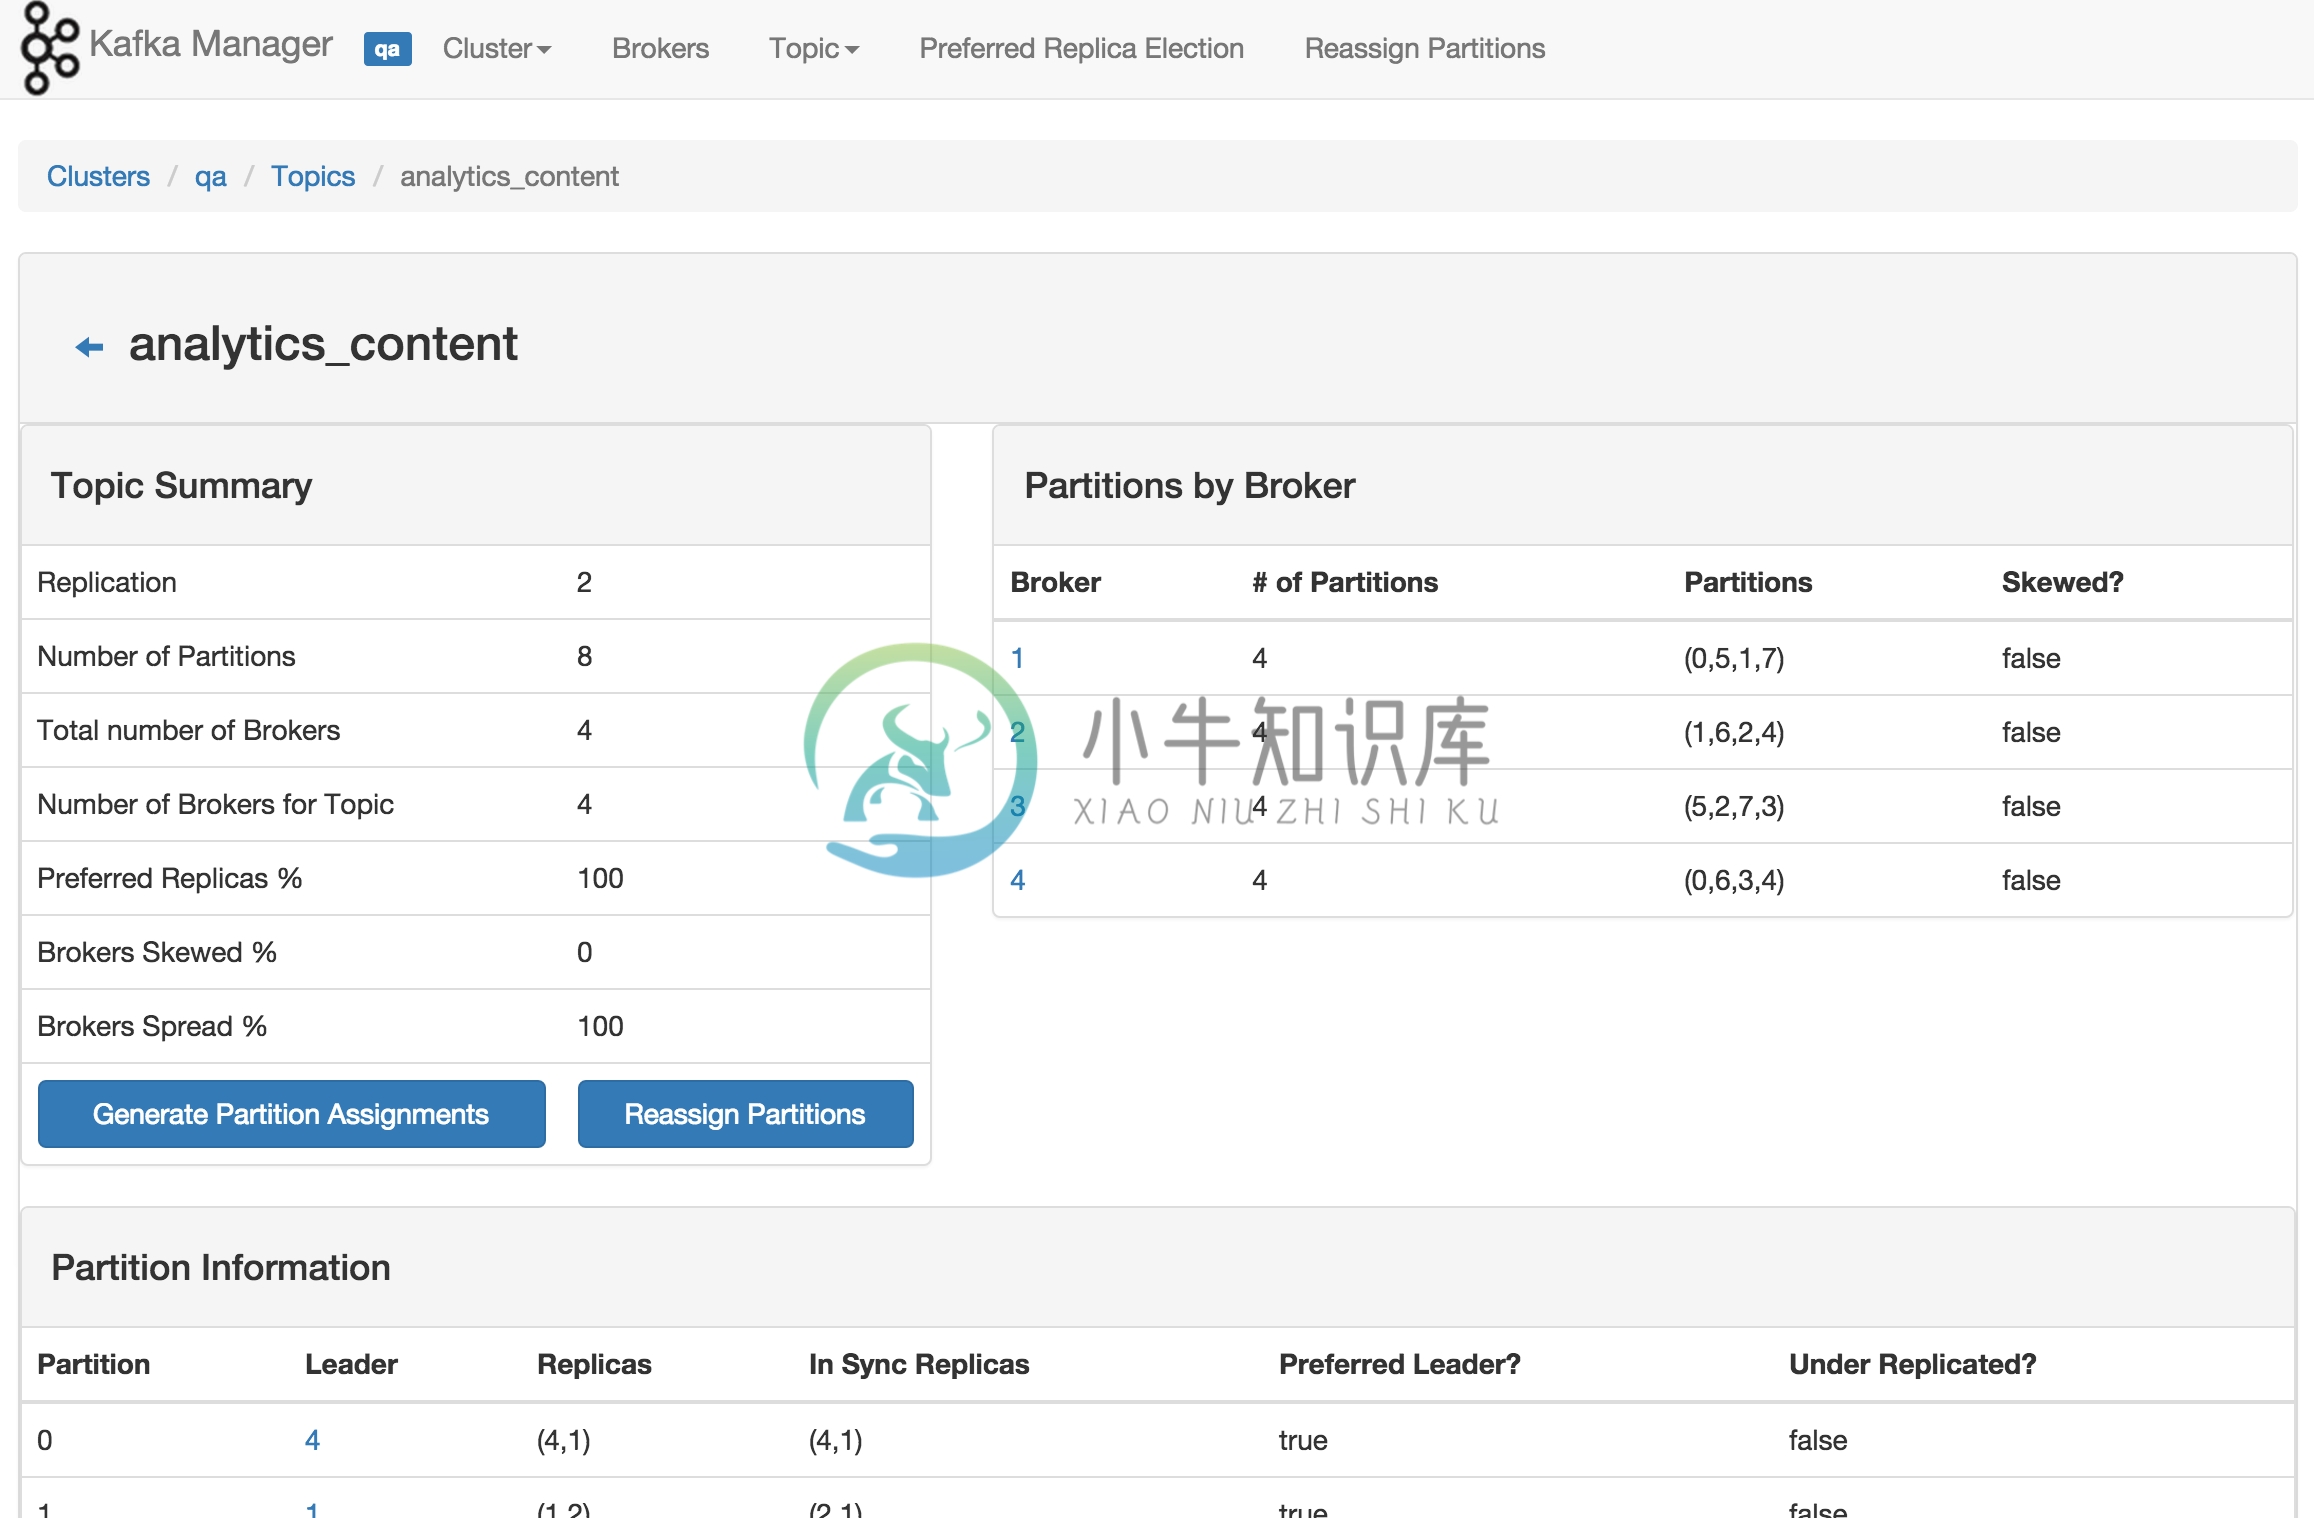
Task: Click the Leader column header
Action: point(351,1364)
